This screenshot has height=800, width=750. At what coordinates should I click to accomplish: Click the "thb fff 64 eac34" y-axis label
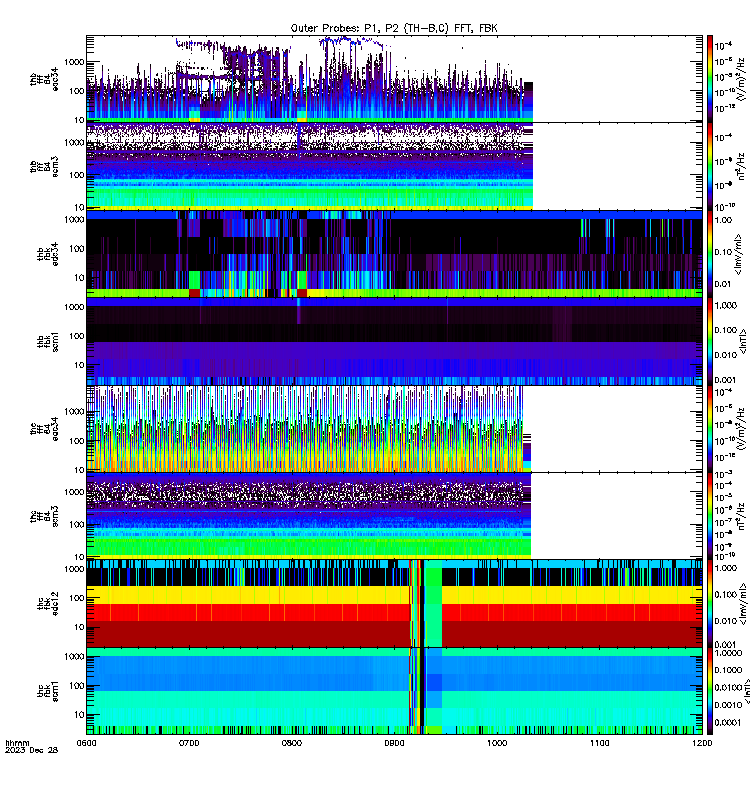pyautogui.click(x=44, y=79)
